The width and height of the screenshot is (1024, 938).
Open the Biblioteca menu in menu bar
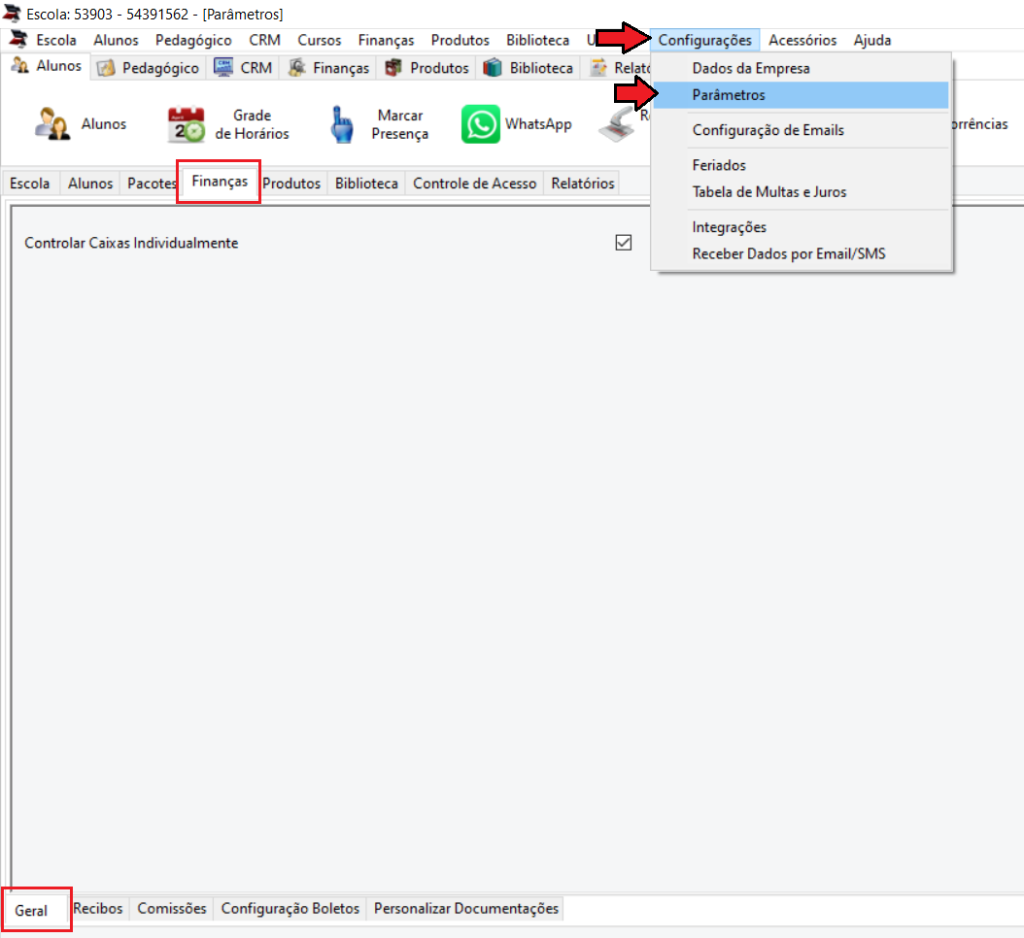pos(537,40)
